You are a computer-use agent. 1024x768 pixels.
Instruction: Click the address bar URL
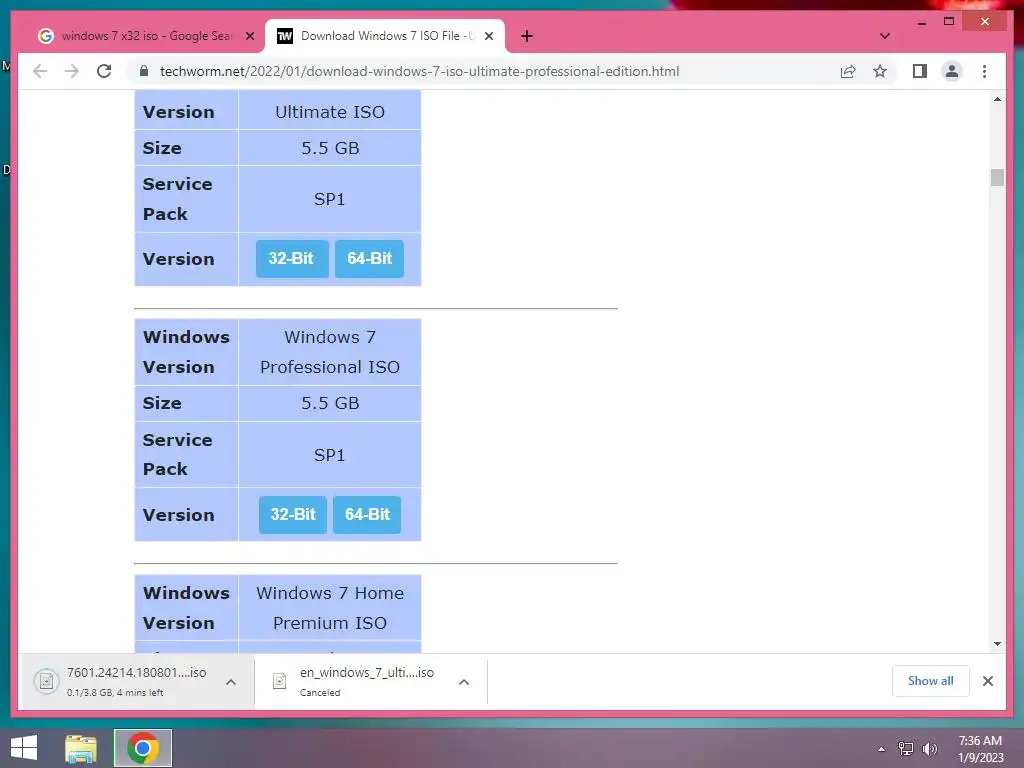click(x=419, y=71)
